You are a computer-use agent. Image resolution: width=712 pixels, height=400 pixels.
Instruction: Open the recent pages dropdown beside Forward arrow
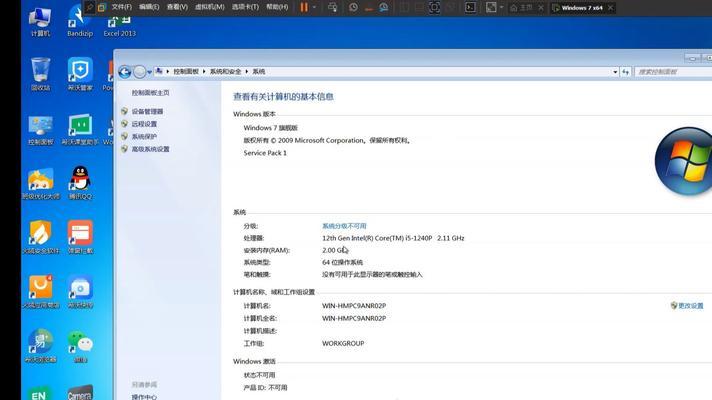tap(149, 72)
